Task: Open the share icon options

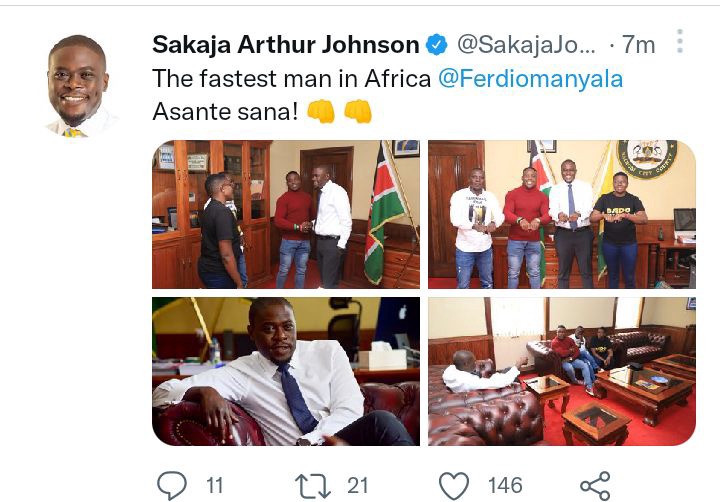Action: (595, 485)
